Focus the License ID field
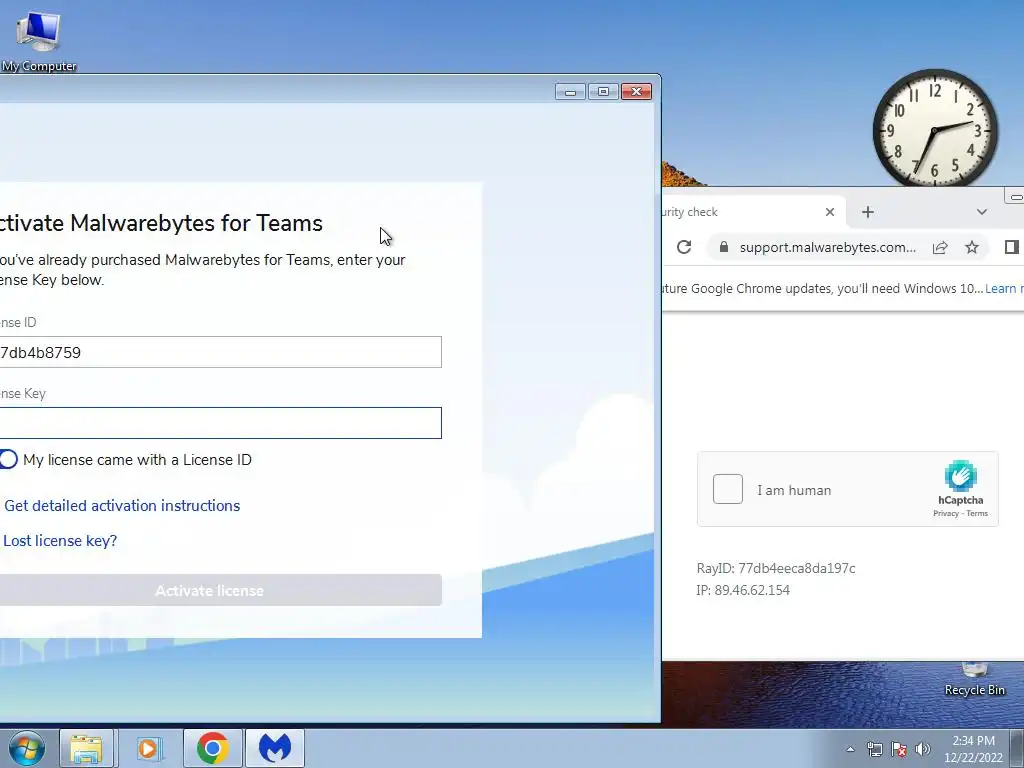This screenshot has height=768, width=1024. (x=220, y=352)
